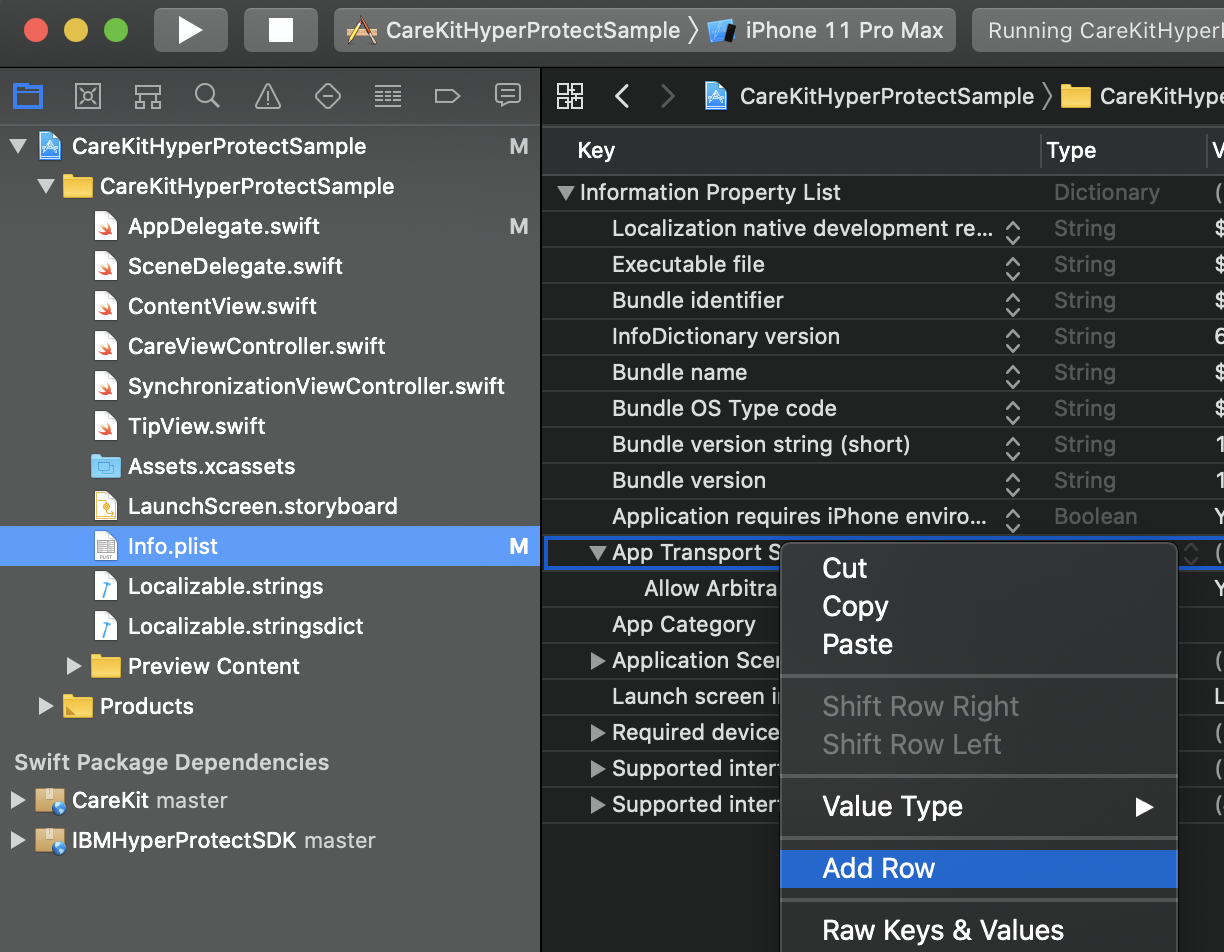Click the Type column header

[1071, 150]
